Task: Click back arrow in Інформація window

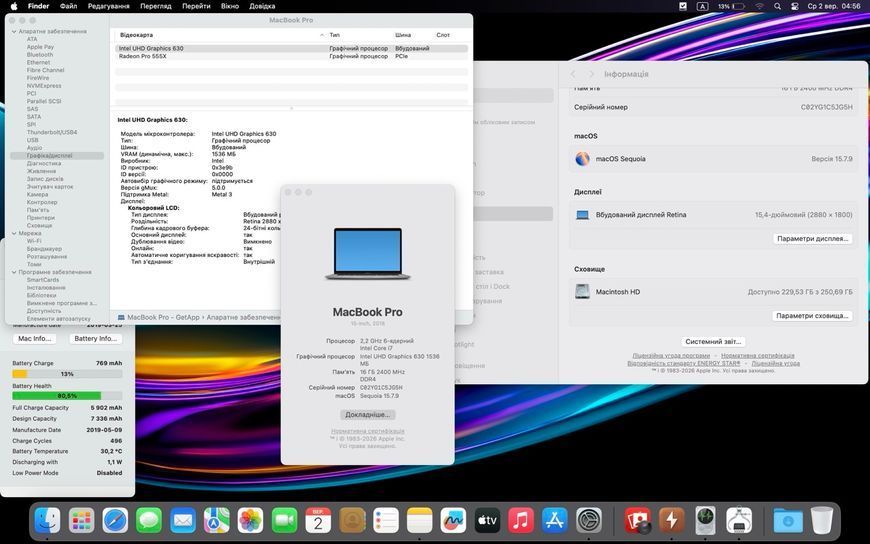Action: (573, 74)
